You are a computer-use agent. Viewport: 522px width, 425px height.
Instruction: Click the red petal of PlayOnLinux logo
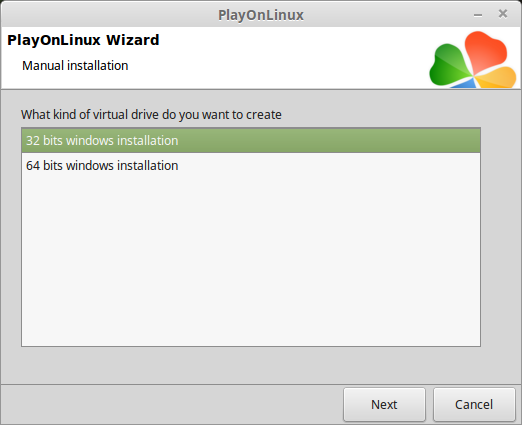[487, 50]
